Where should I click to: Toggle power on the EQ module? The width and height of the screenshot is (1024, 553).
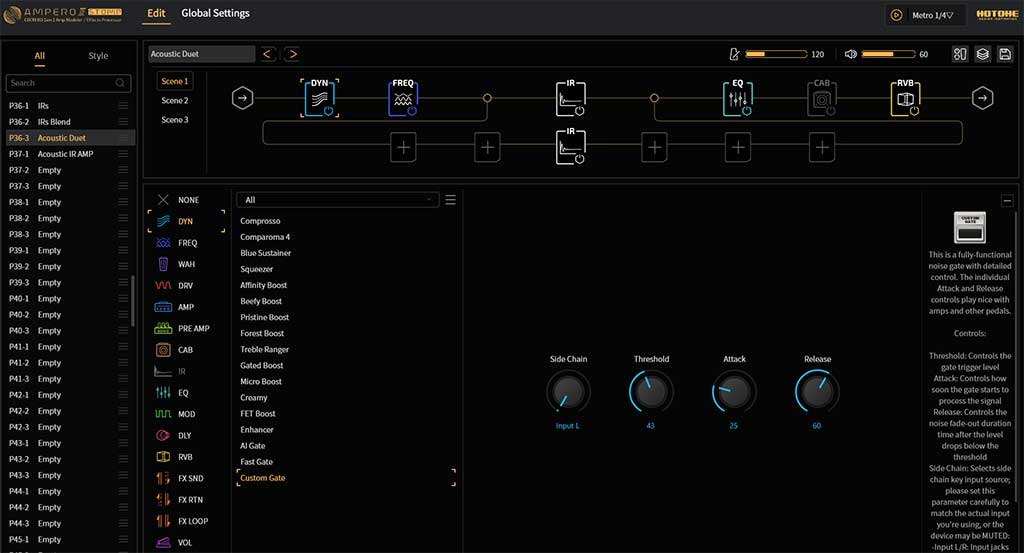click(x=746, y=111)
